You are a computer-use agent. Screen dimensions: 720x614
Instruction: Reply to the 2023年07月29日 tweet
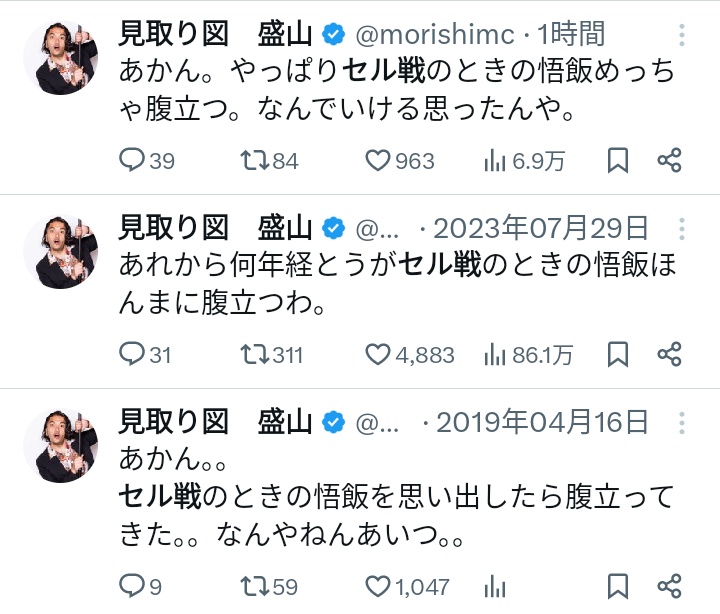point(133,354)
